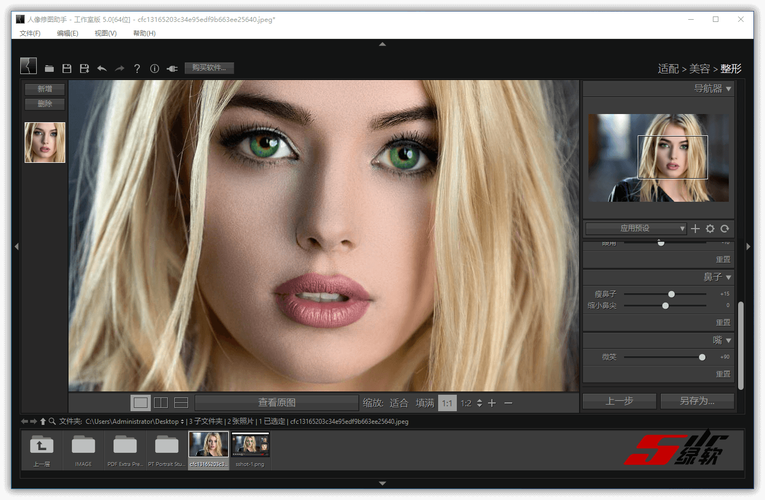Open the 编辑(E) menu
Image resolution: width=765 pixels, height=500 pixels.
(67, 33)
